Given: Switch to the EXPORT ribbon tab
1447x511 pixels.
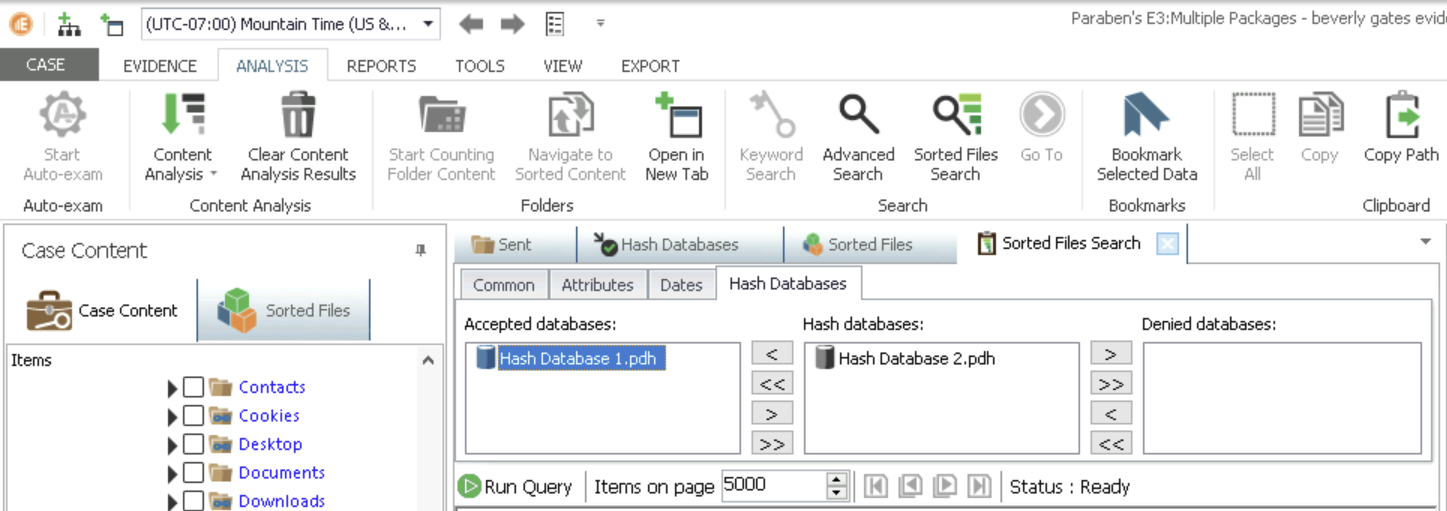Looking at the screenshot, I should point(650,66).
